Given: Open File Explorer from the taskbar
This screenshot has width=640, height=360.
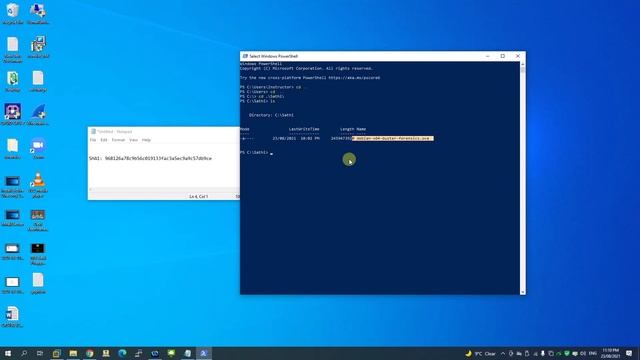Looking at the screenshot, I should (73, 353).
